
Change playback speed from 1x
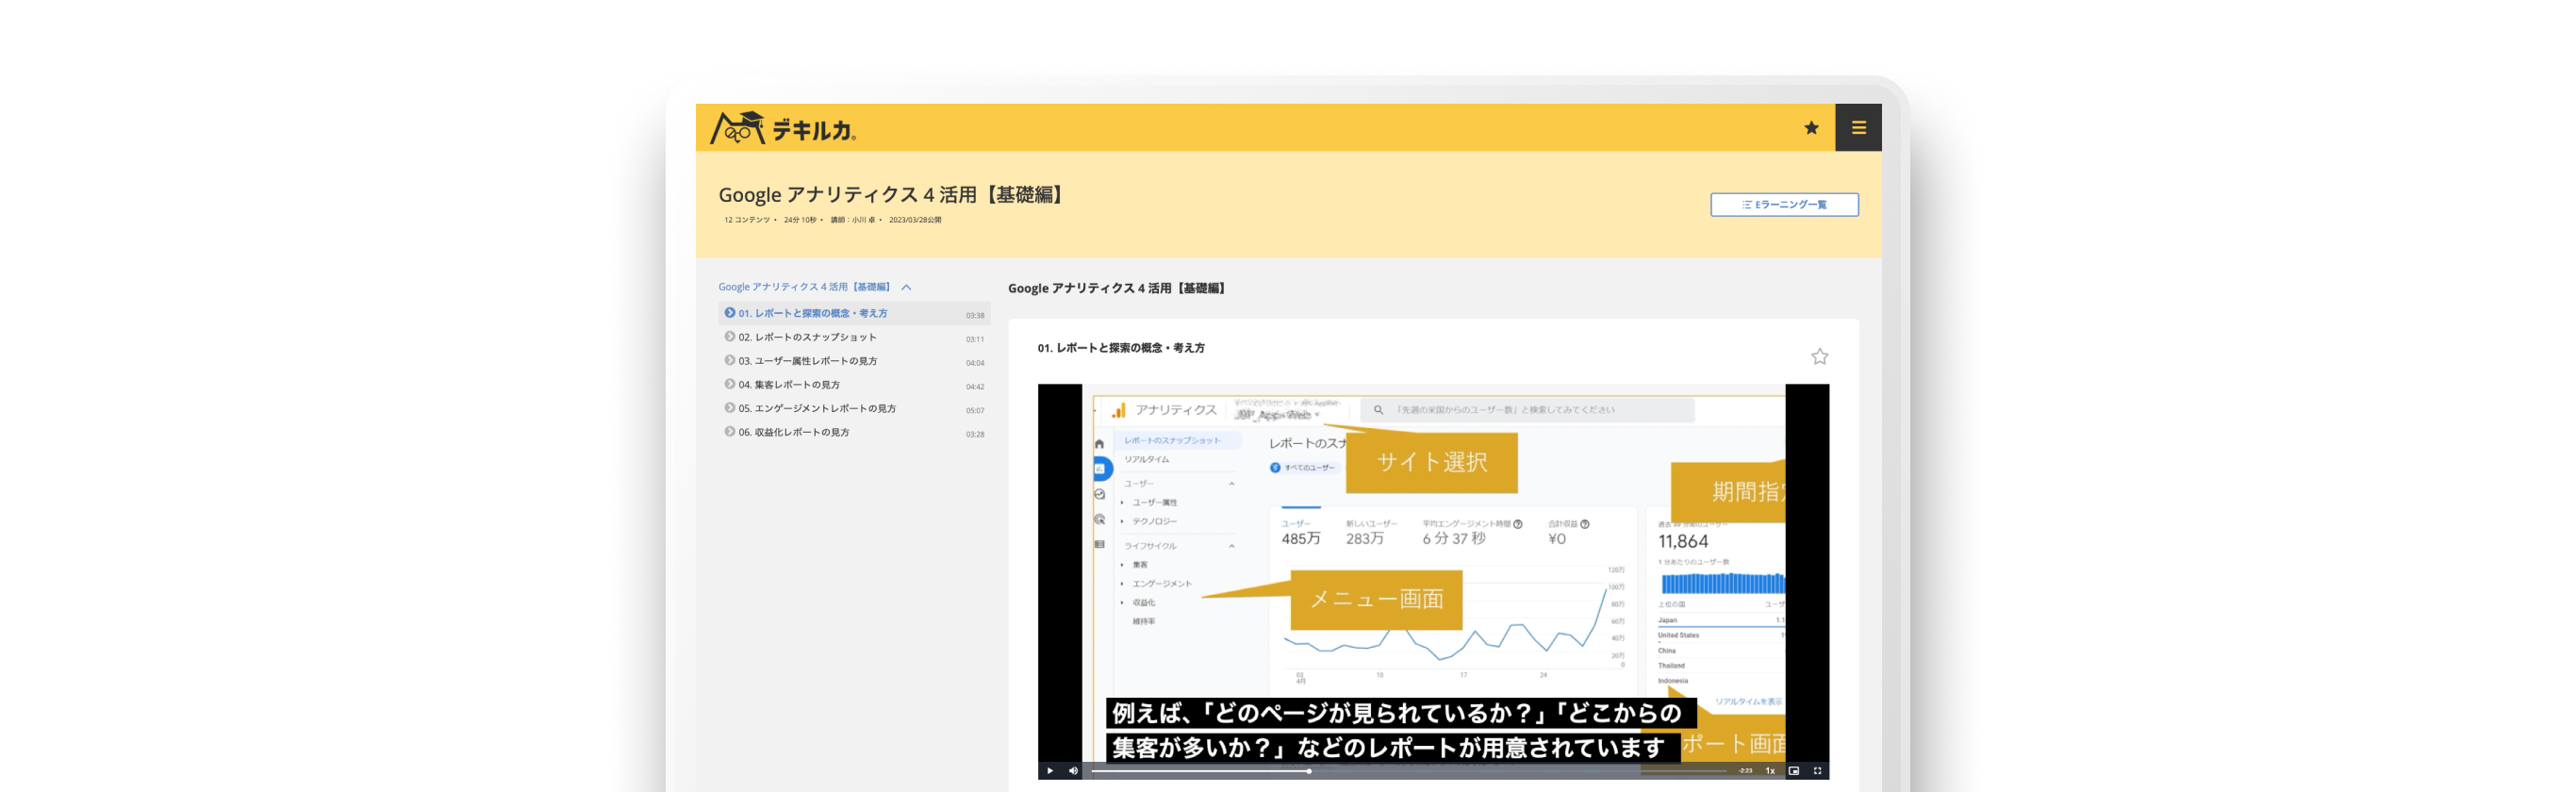pyautogui.click(x=1769, y=771)
